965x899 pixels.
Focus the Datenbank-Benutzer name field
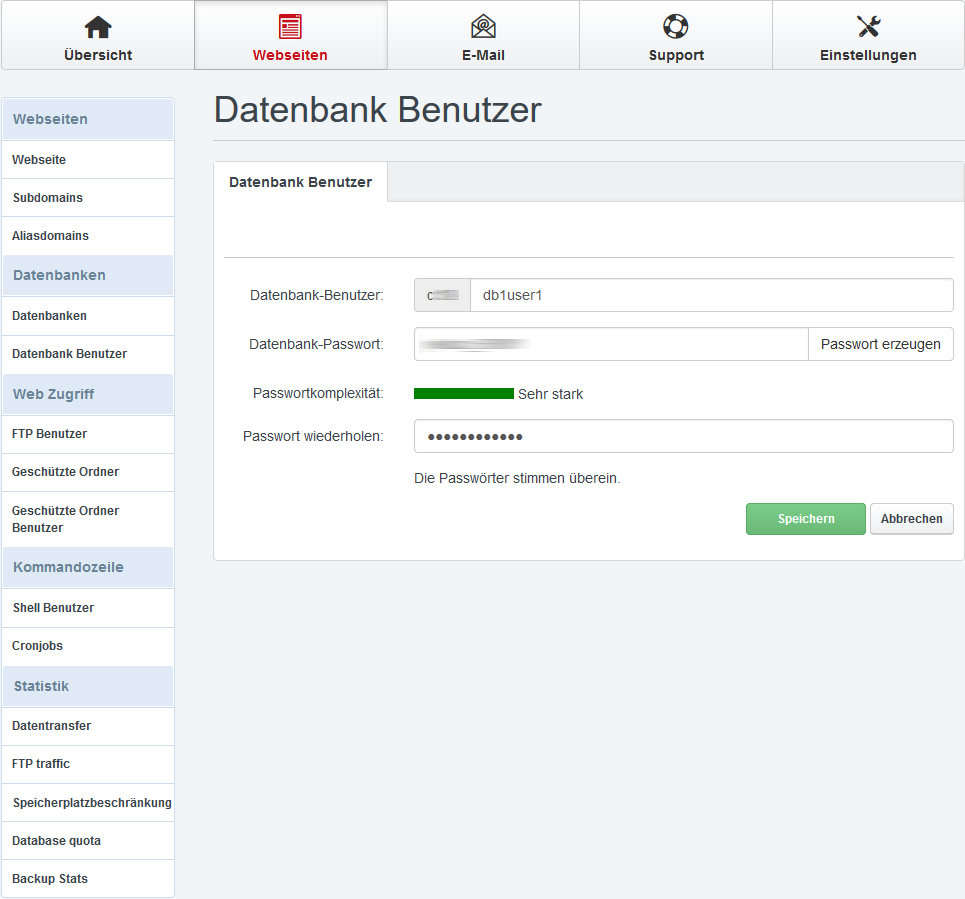[x=710, y=295]
